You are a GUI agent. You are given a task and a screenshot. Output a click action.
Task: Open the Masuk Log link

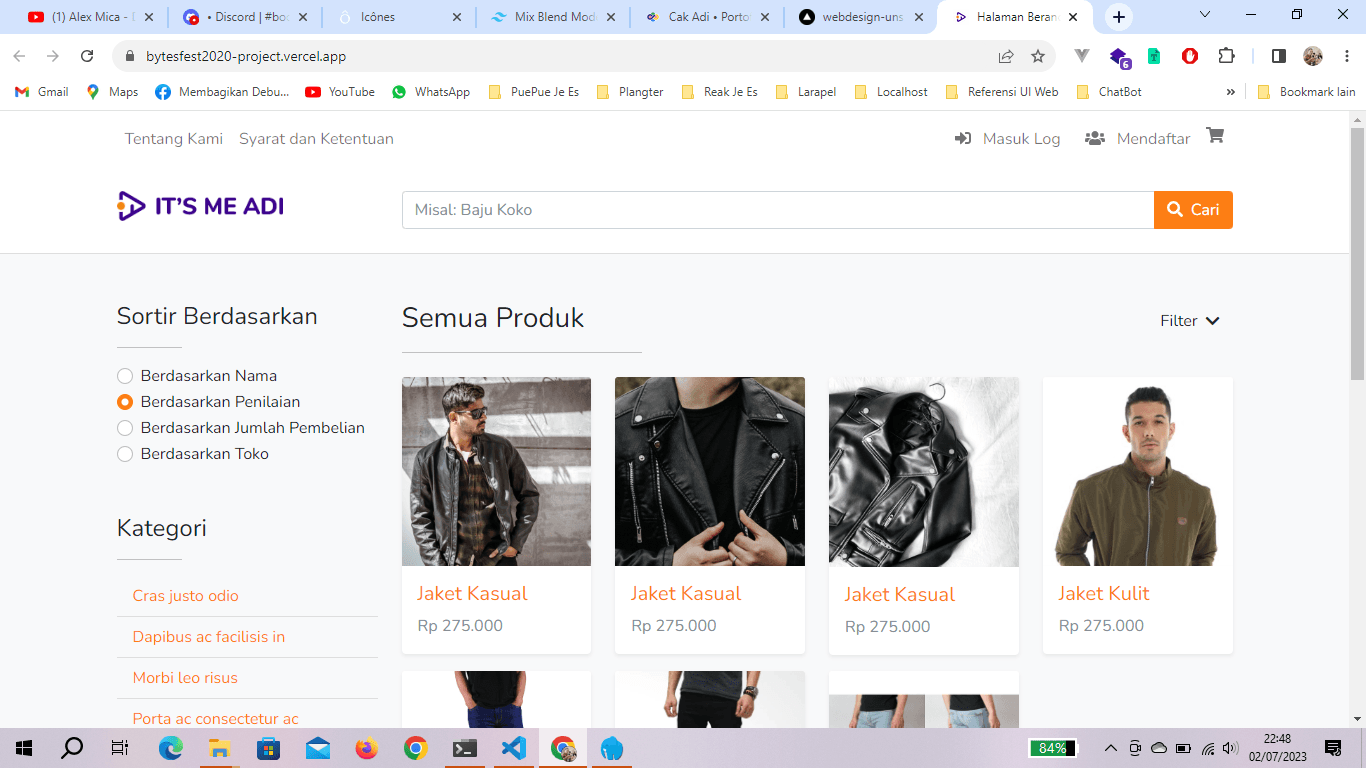point(1008,139)
